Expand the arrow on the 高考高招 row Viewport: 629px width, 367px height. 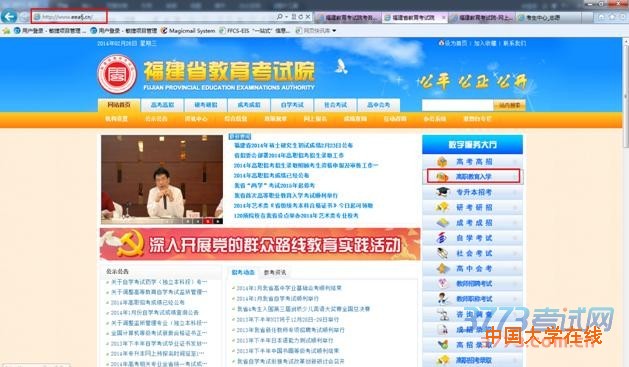tap(515, 162)
